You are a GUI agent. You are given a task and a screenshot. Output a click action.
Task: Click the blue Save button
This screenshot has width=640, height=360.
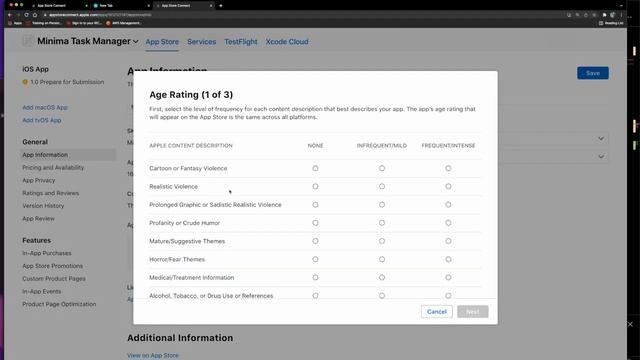coord(593,73)
